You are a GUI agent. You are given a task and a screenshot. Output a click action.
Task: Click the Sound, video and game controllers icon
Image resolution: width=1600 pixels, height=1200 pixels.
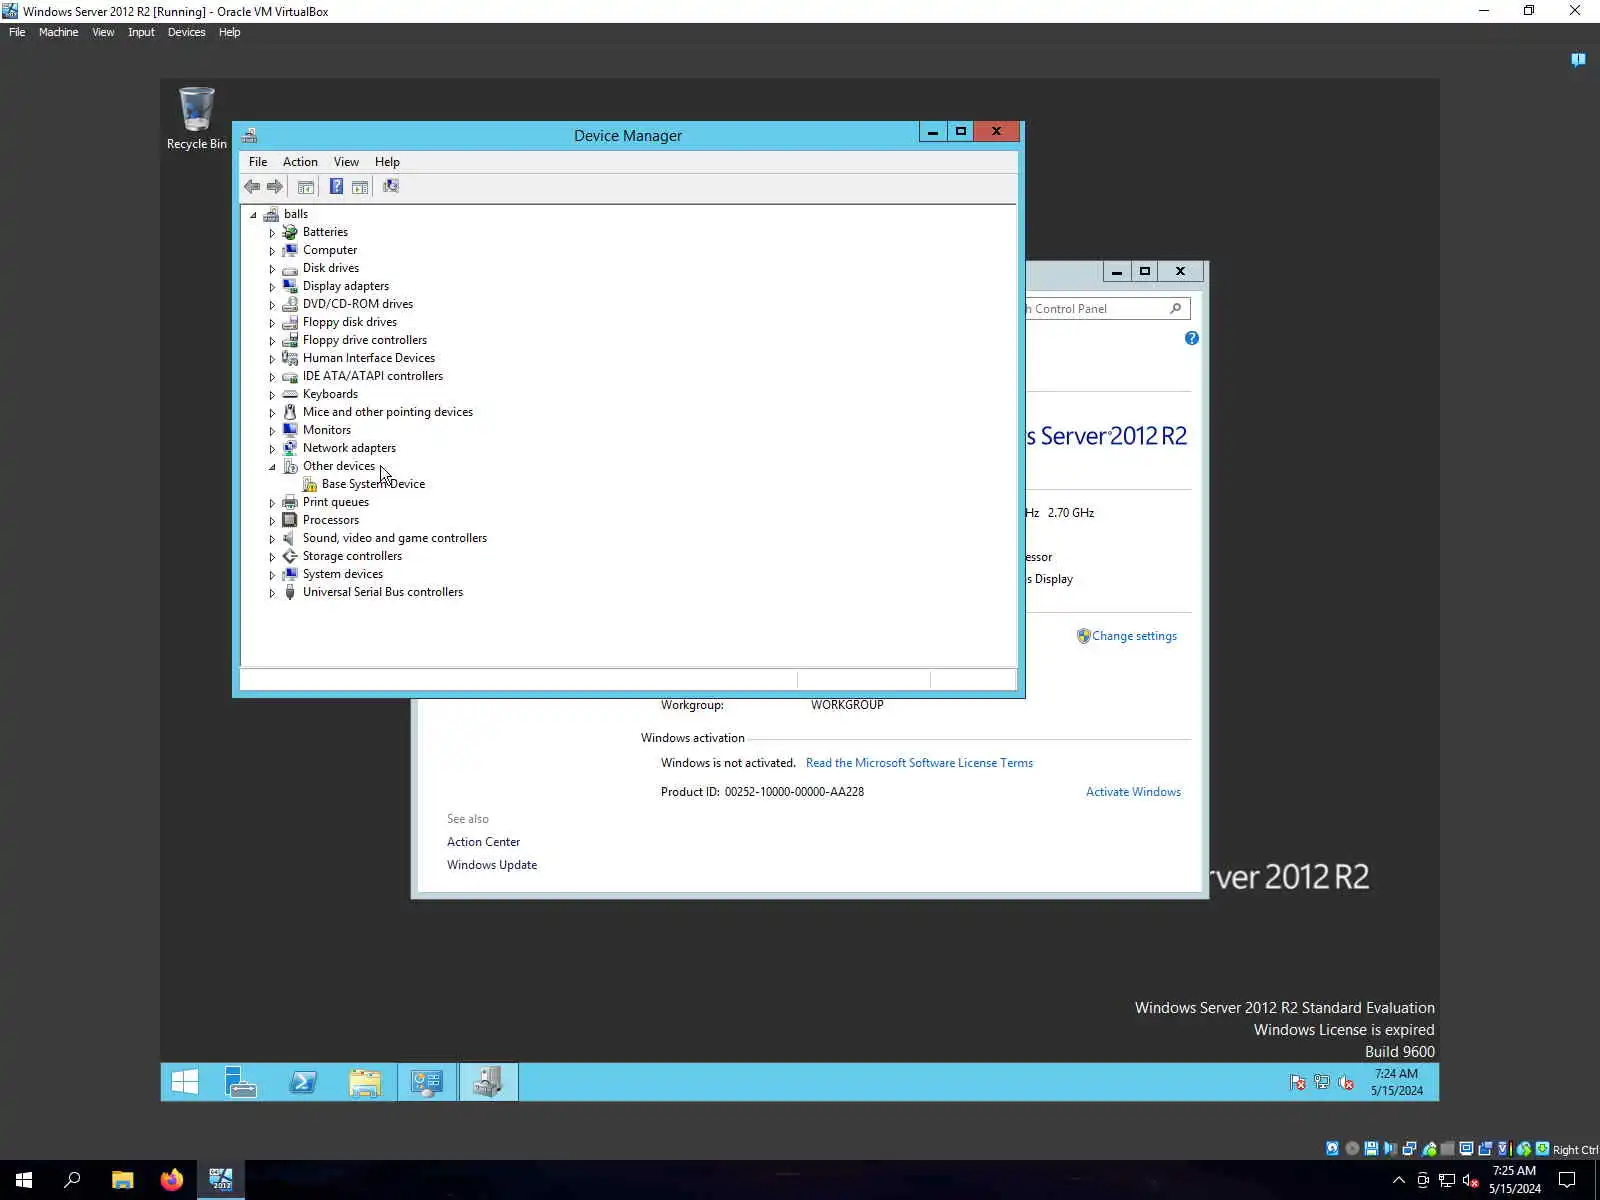tap(290, 538)
